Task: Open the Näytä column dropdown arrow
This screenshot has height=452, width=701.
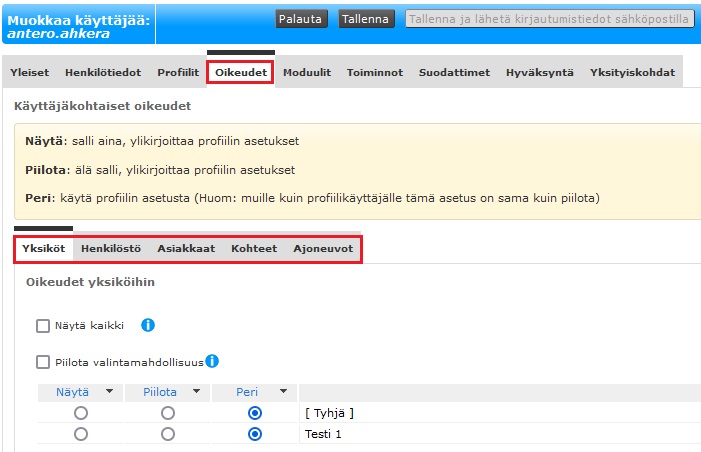Action: pyautogui.click(x=108, y=392)
